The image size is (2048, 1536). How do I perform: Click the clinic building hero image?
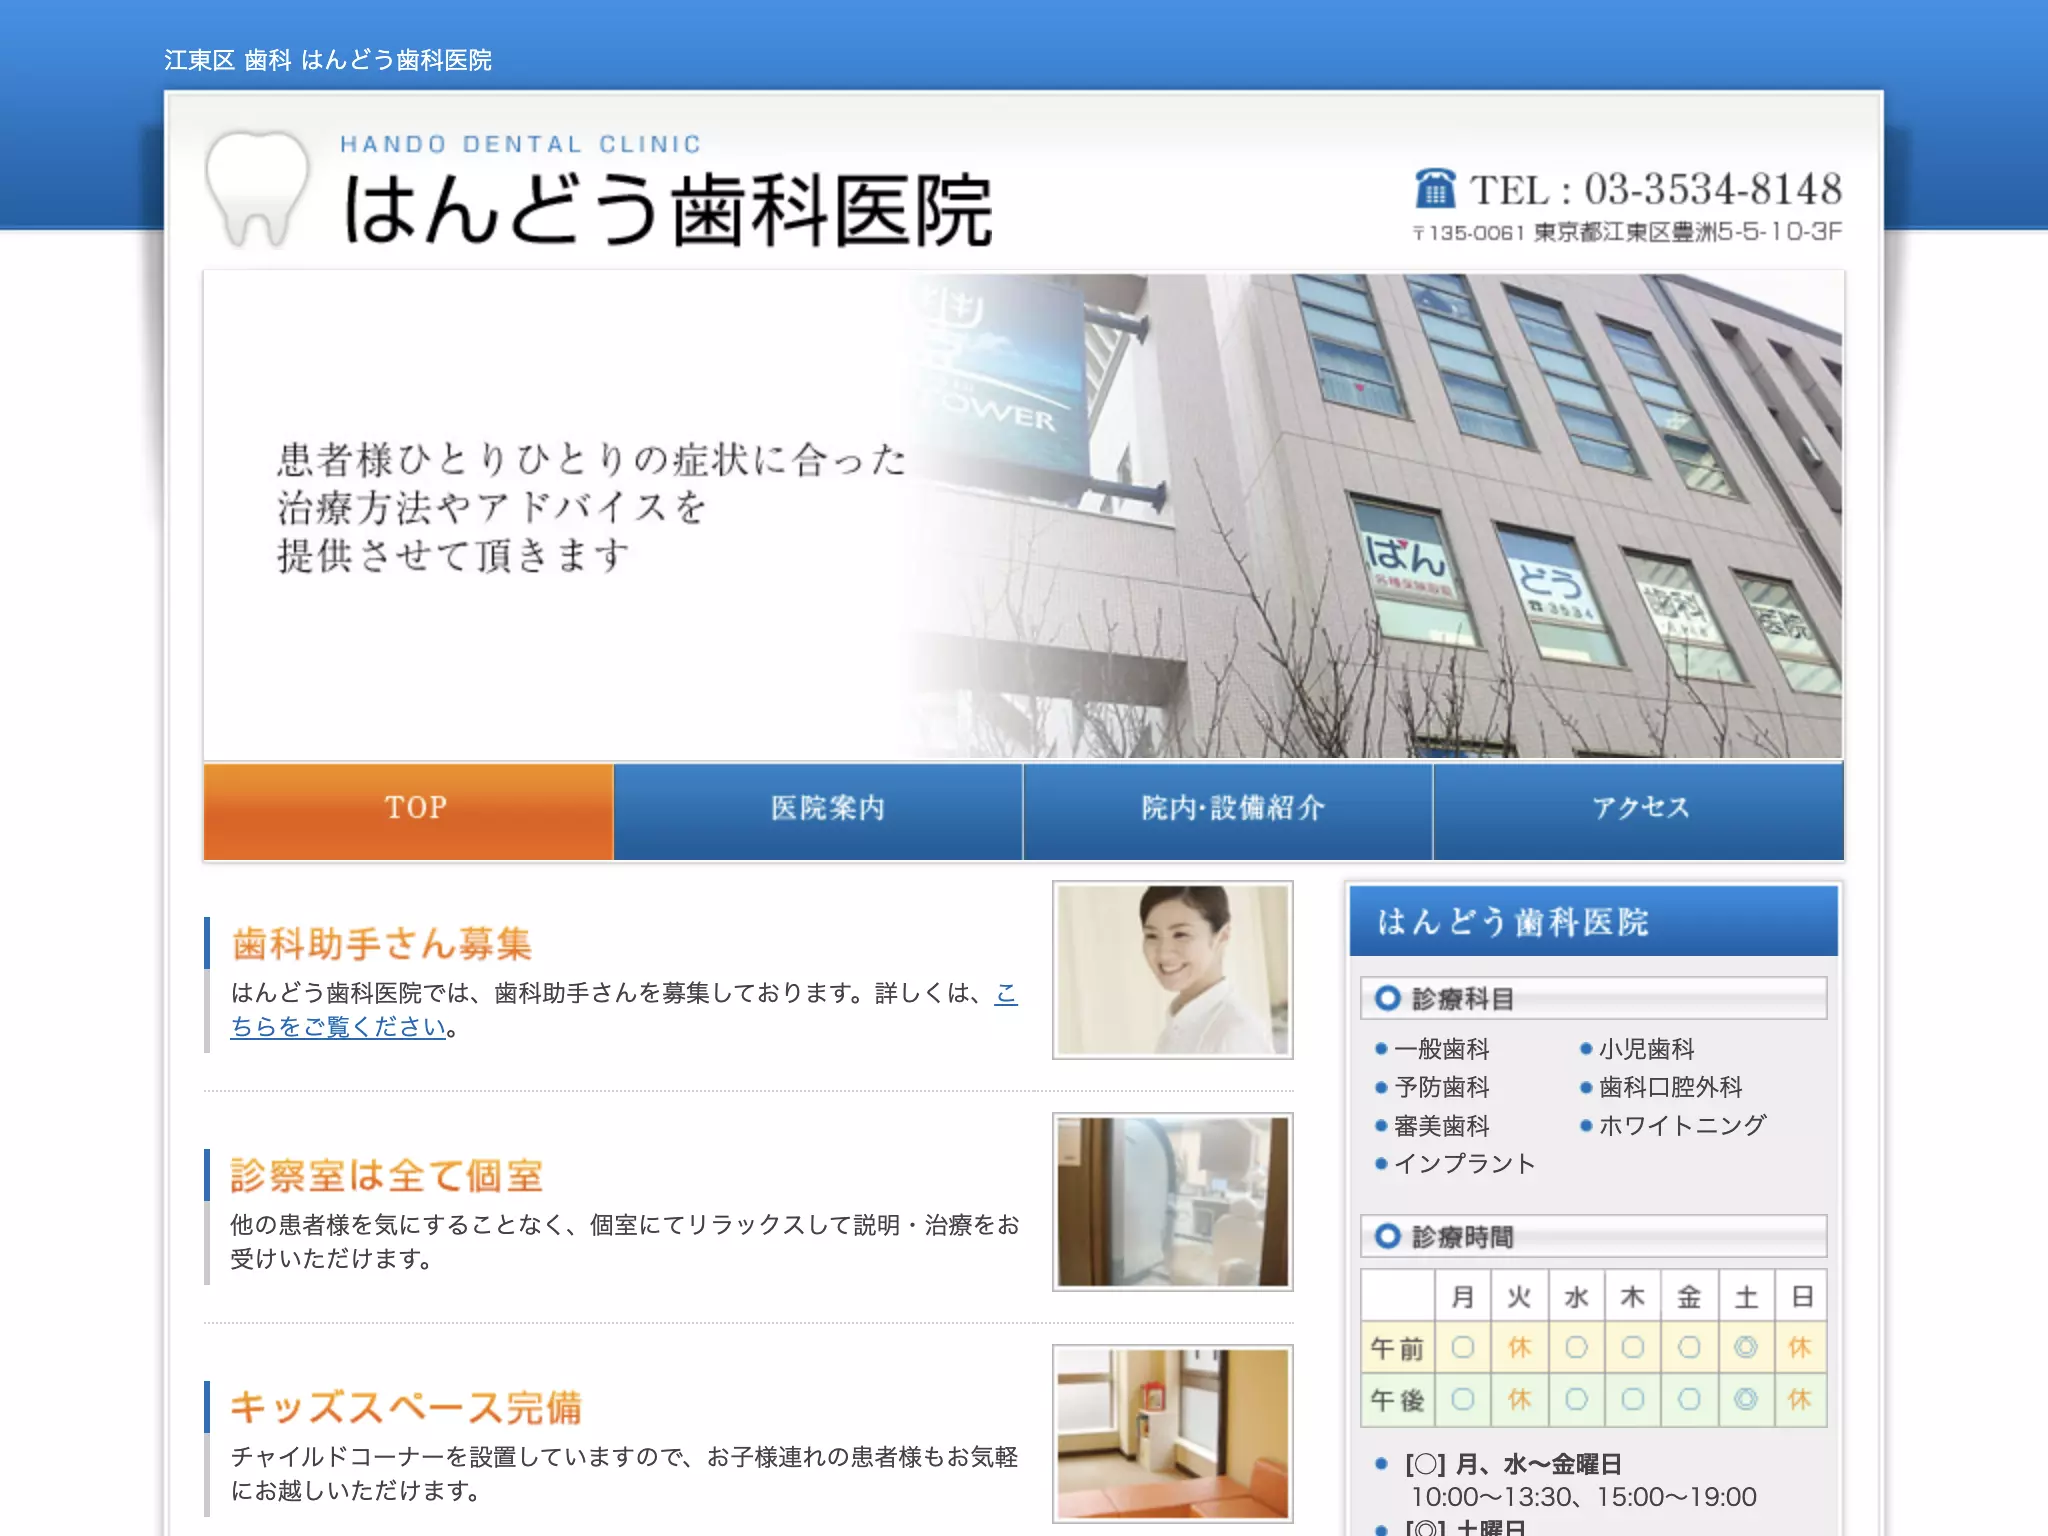point(1024,516)
